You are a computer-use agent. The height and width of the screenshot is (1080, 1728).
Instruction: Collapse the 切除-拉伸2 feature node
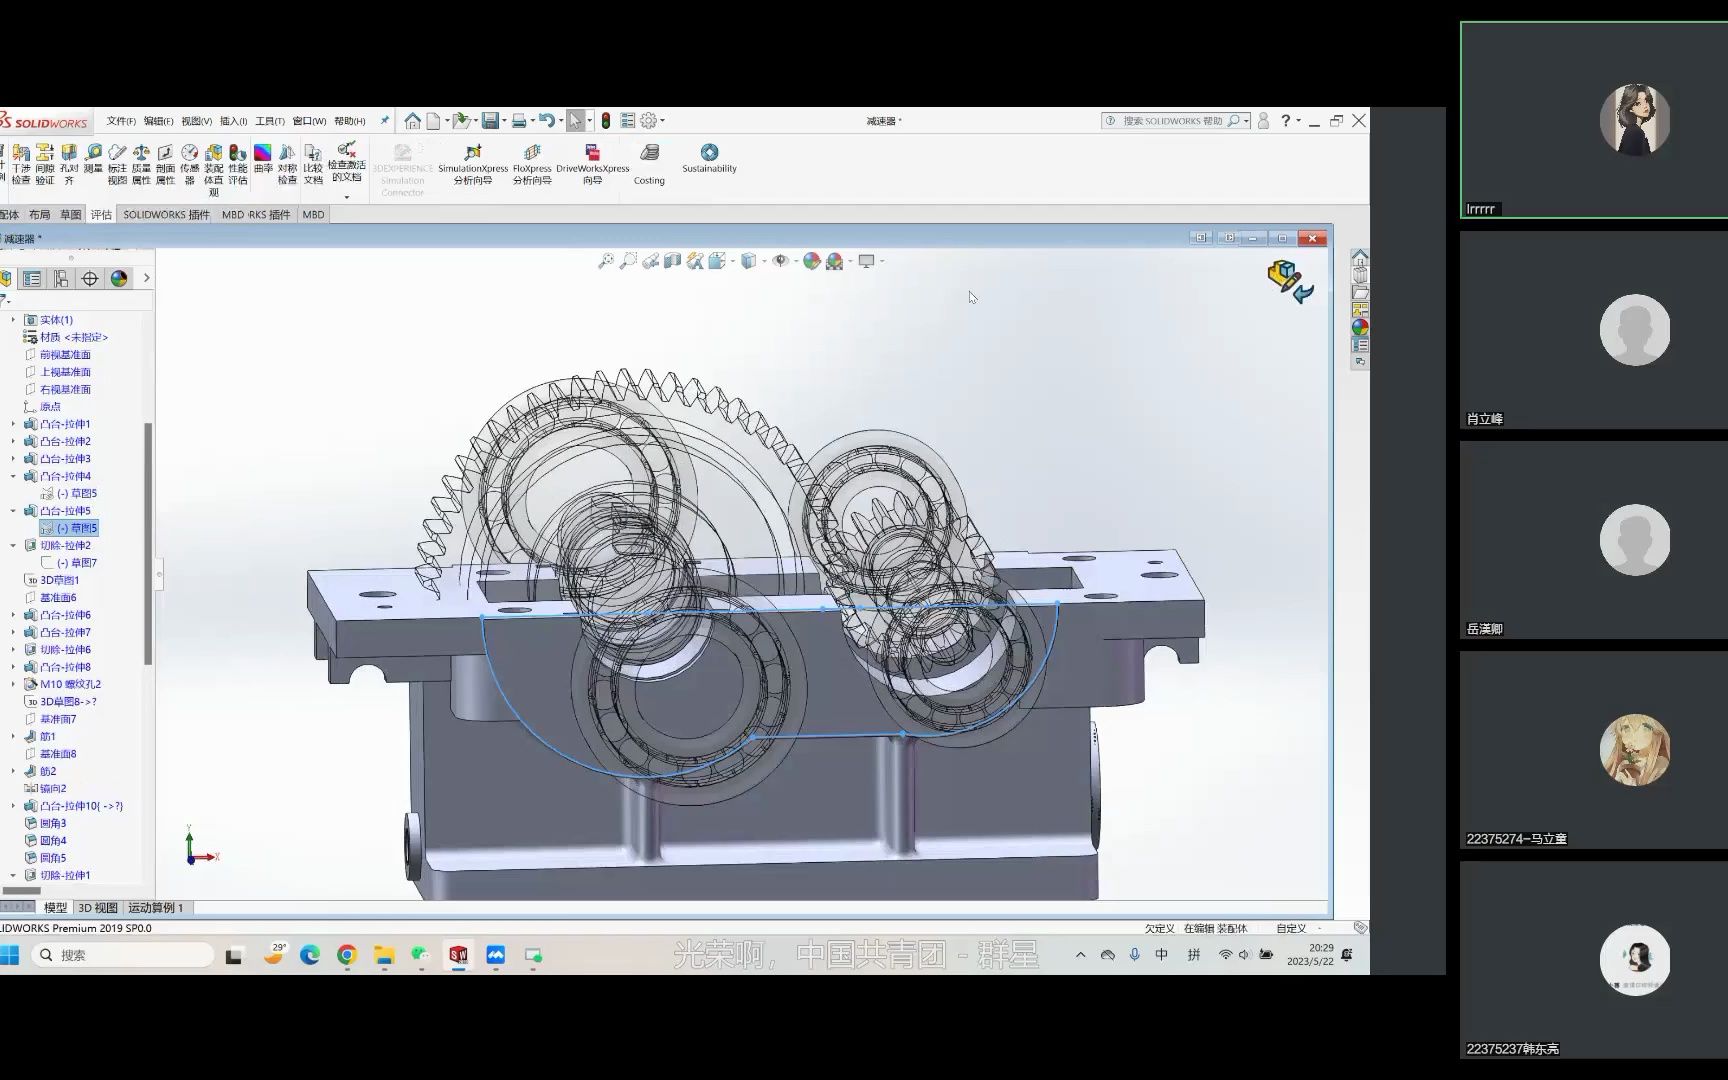[x=13, y=546]
